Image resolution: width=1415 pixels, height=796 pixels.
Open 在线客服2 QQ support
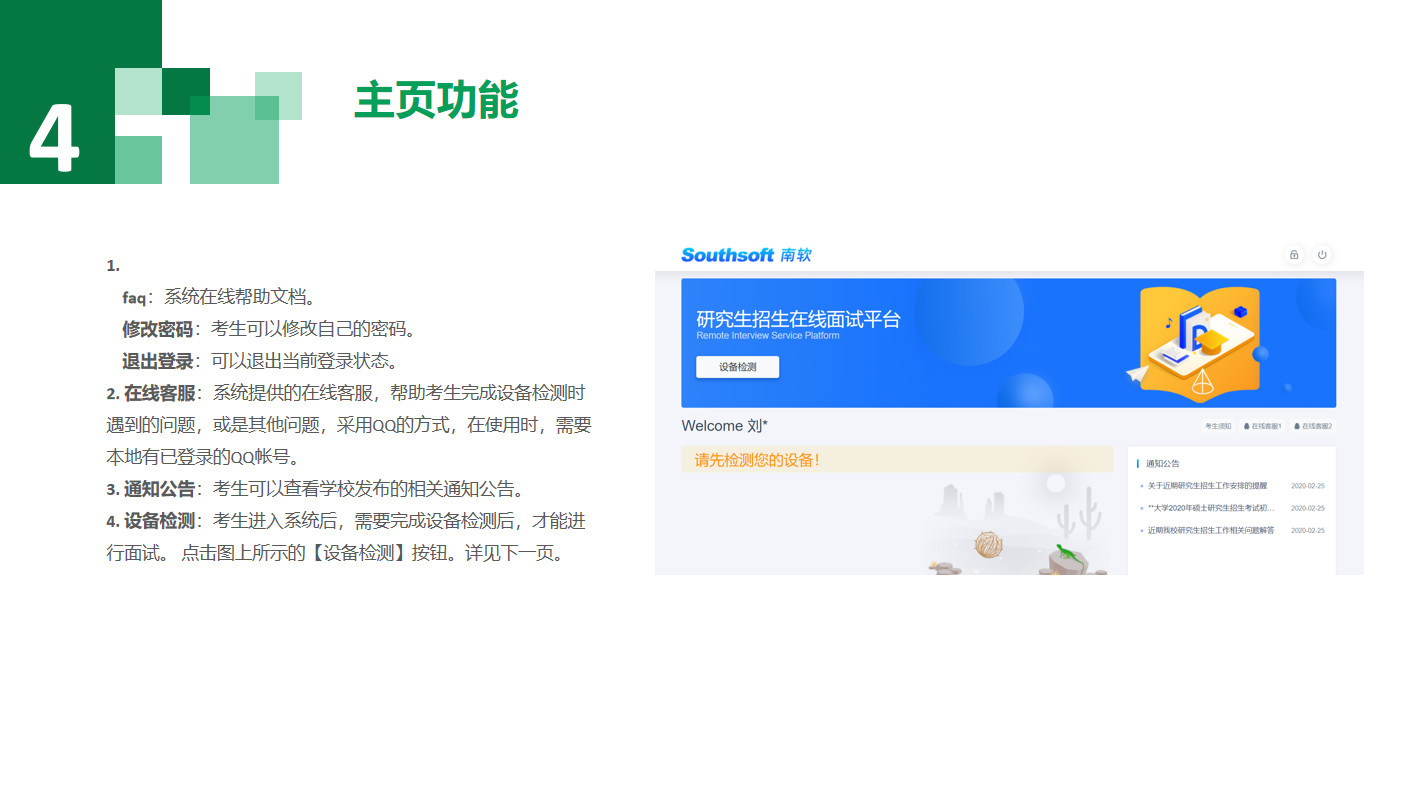pyautogui.click(x=1313, y=426)
